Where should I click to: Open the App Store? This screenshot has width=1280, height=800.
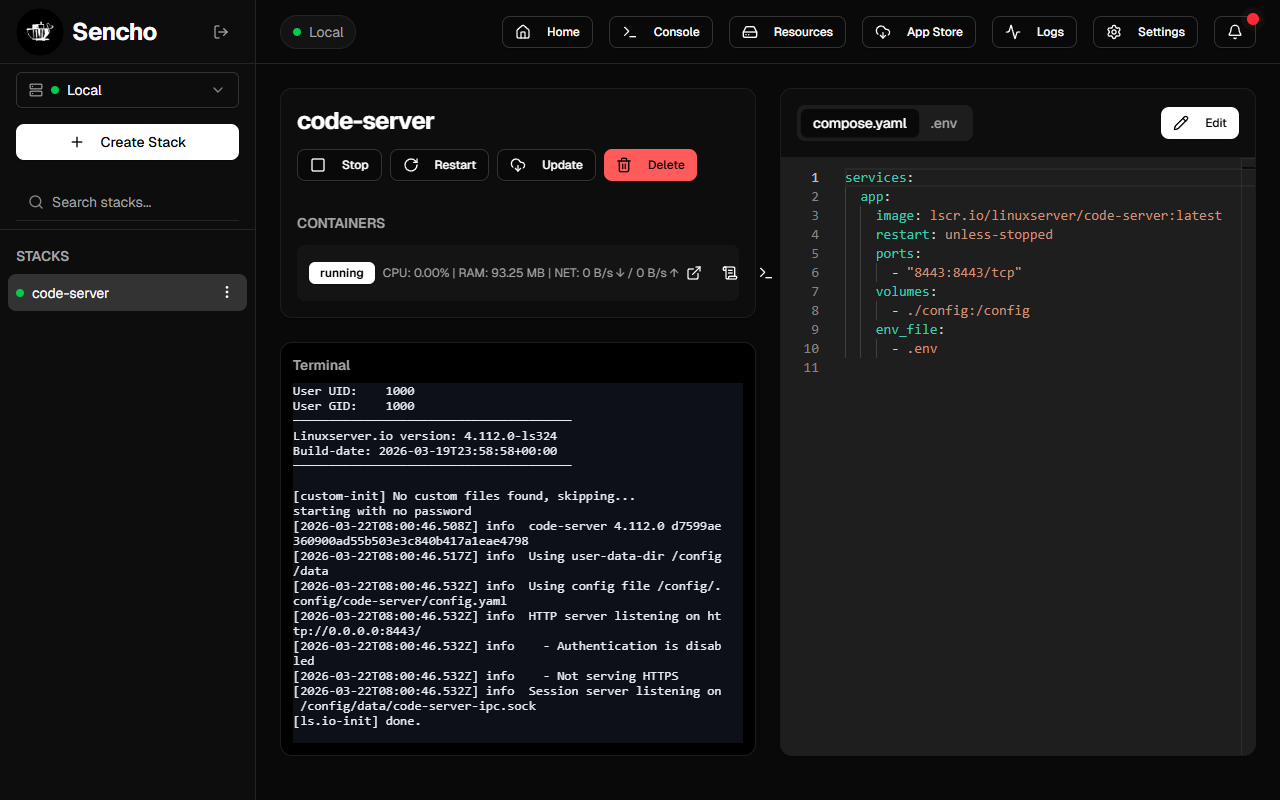[919, 32]
